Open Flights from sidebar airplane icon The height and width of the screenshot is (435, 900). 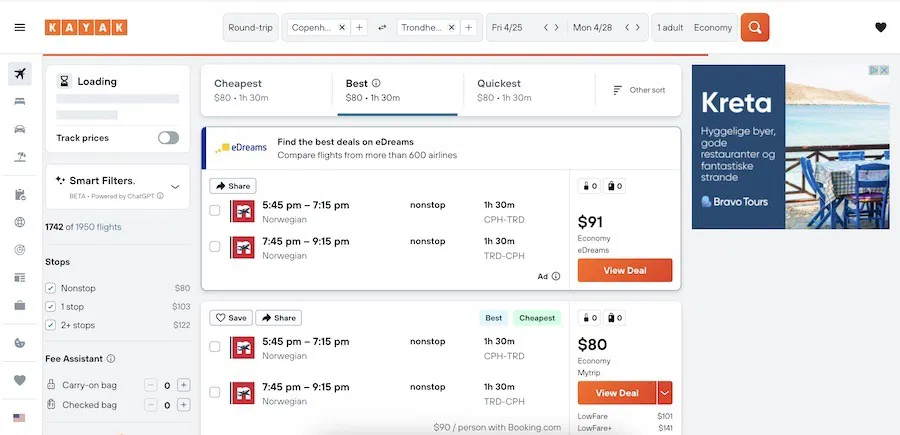click(20, 74)
